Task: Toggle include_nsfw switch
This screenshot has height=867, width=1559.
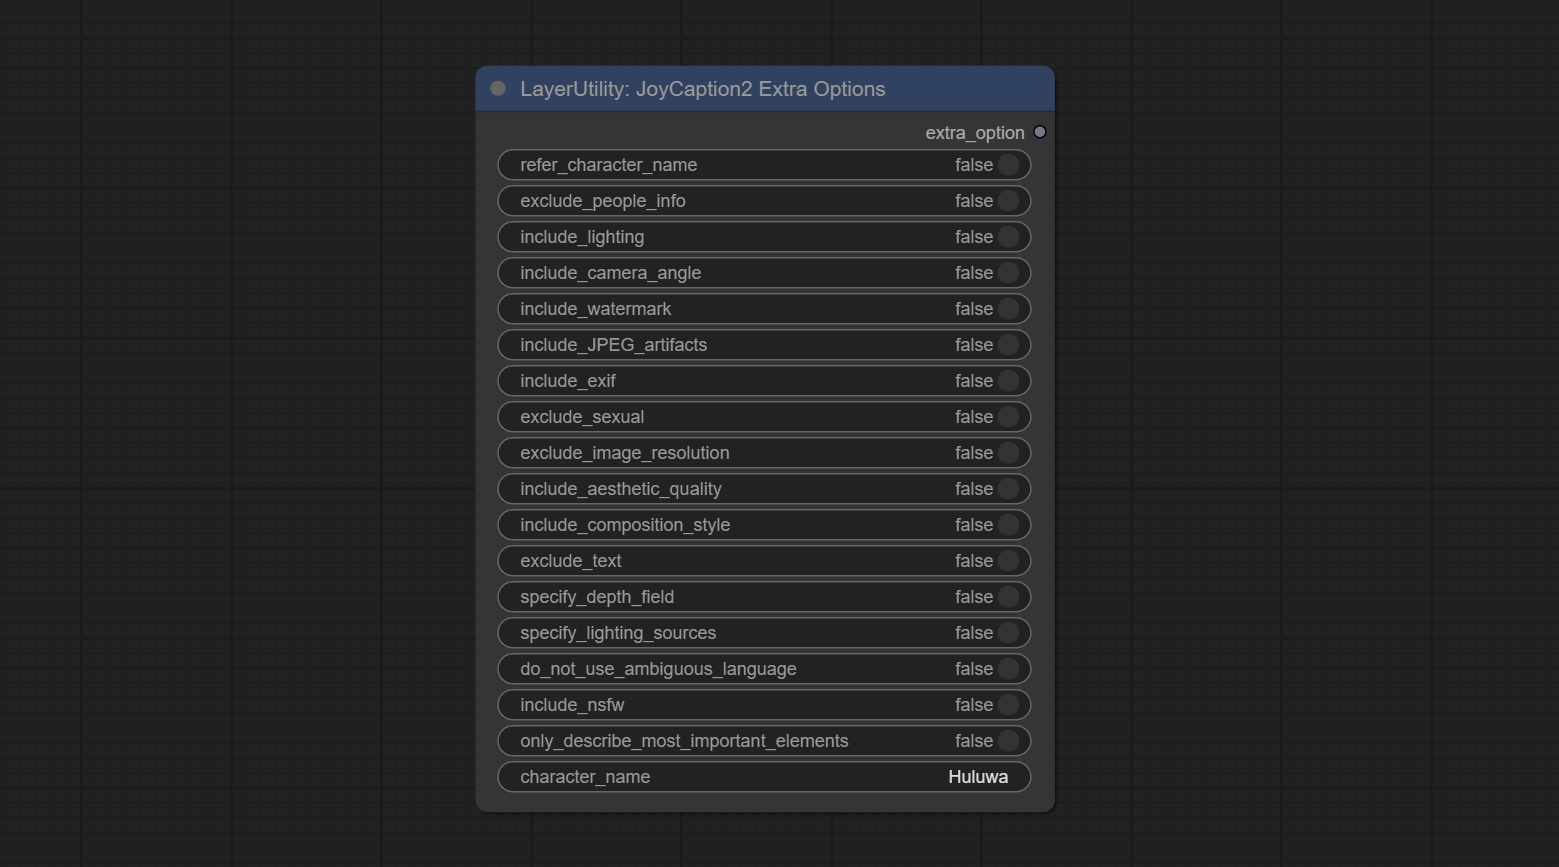Action: [764, 705]
